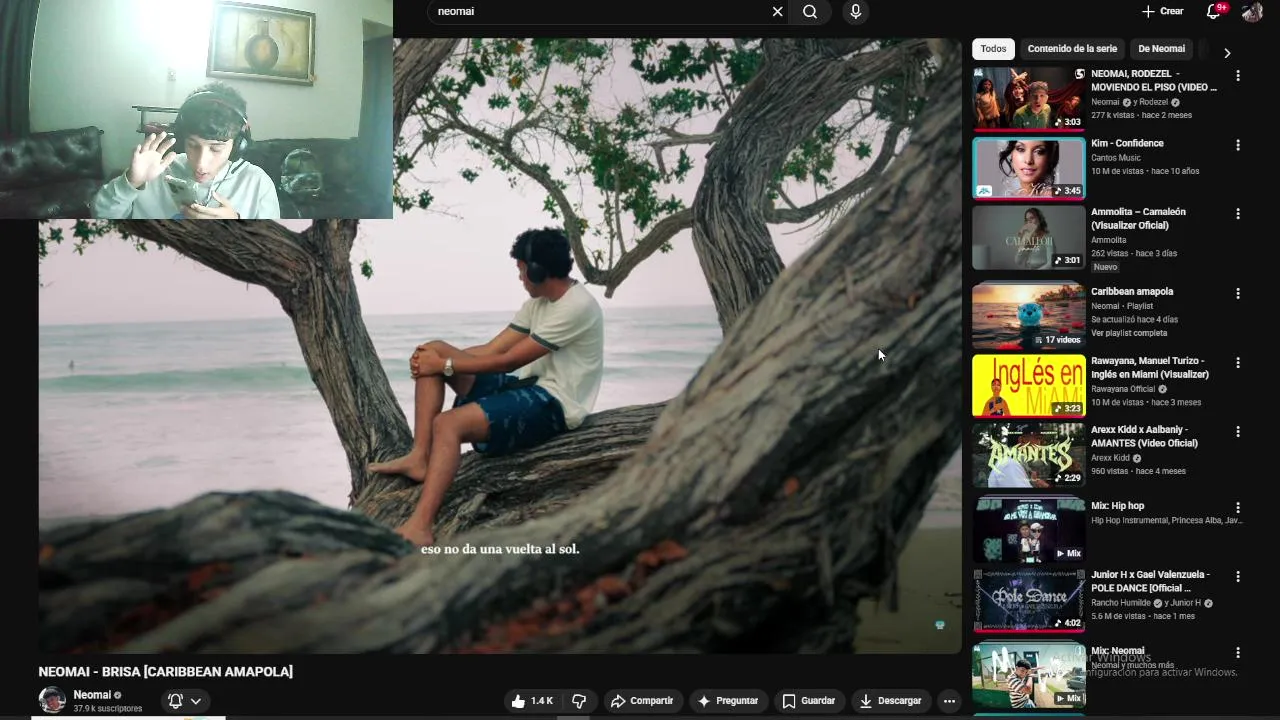Like the video with thumbs-up 1.4 K
This screenshot has height=720, width=1280.
click(x=532, y=701)
